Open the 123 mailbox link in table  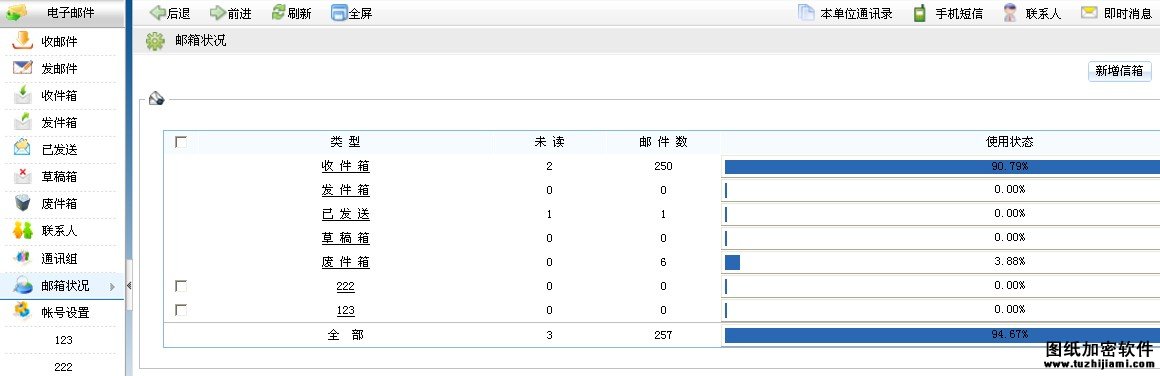[x=345, y=310]
